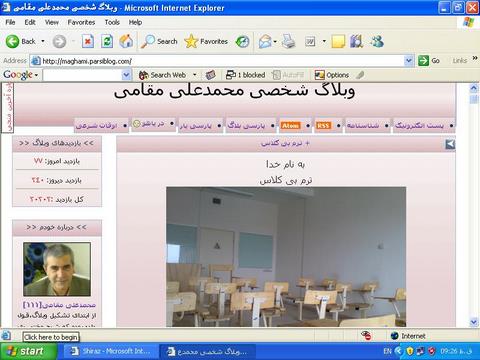Screen dimensions: 480x360
Task: Click the Forward navigation arrow
Action: click(x=59, y=41)
